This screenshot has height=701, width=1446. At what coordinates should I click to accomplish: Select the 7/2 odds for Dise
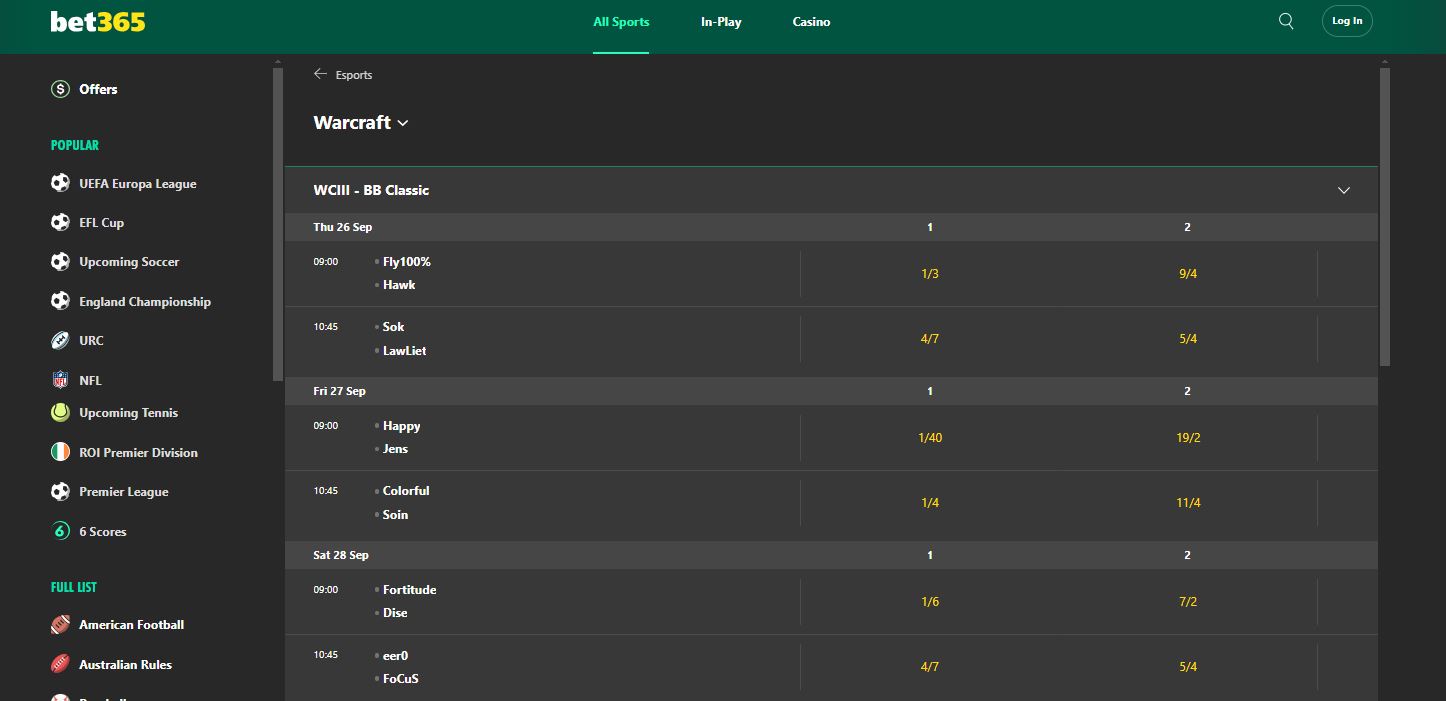click(x=1187, y=601)
